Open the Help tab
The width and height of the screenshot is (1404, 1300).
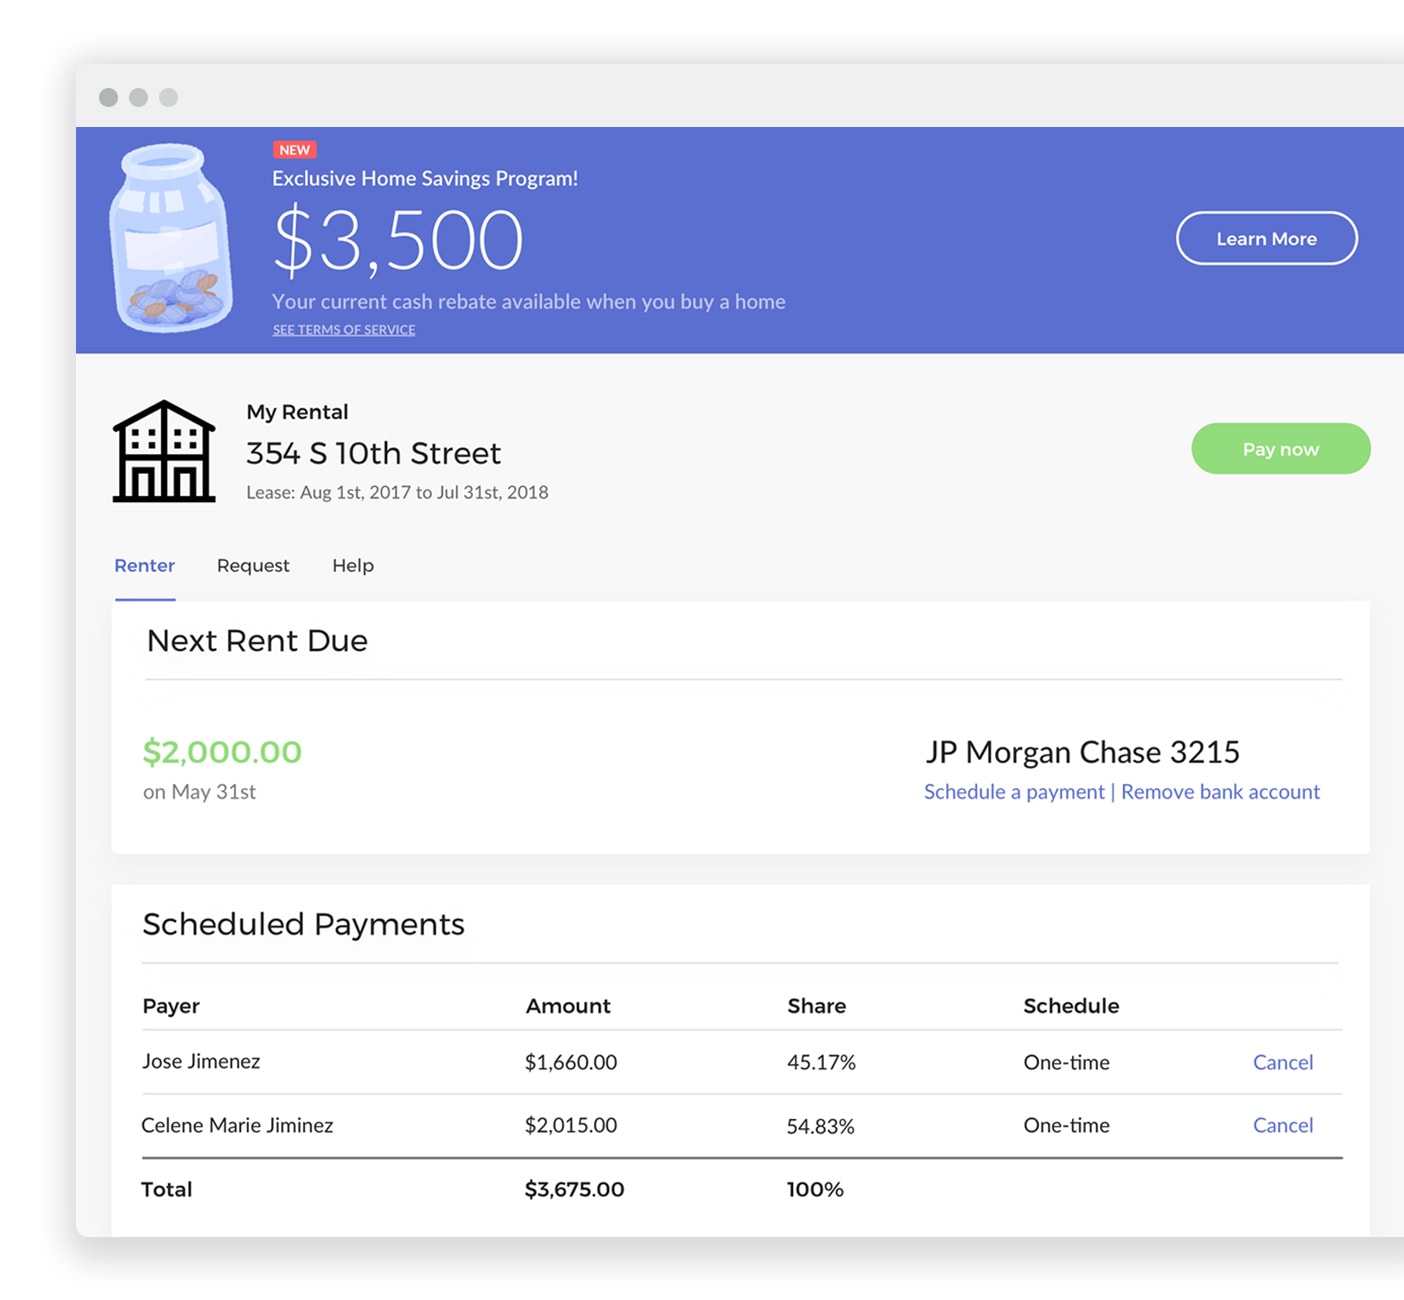(353, 566)
